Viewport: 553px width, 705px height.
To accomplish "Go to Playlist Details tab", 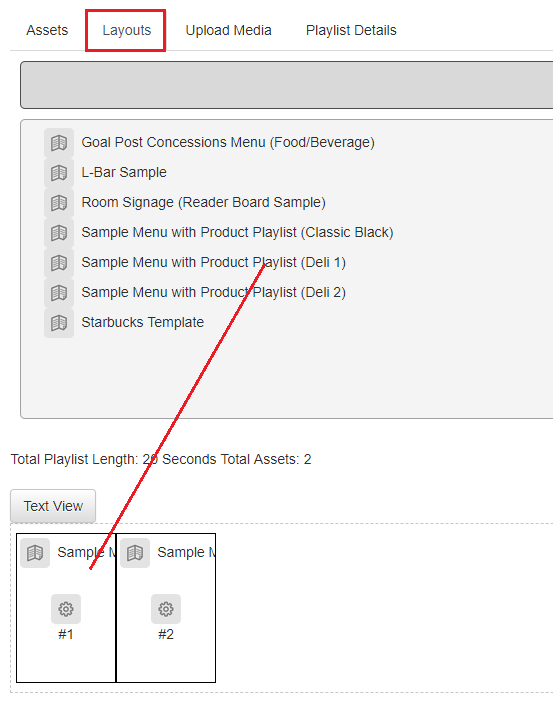I will coord(351,30).
